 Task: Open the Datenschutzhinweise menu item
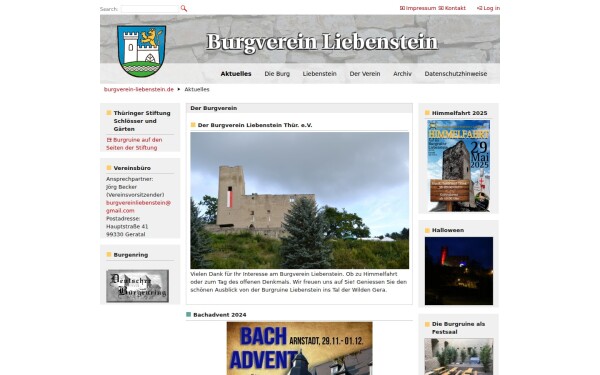coord(455,73)
